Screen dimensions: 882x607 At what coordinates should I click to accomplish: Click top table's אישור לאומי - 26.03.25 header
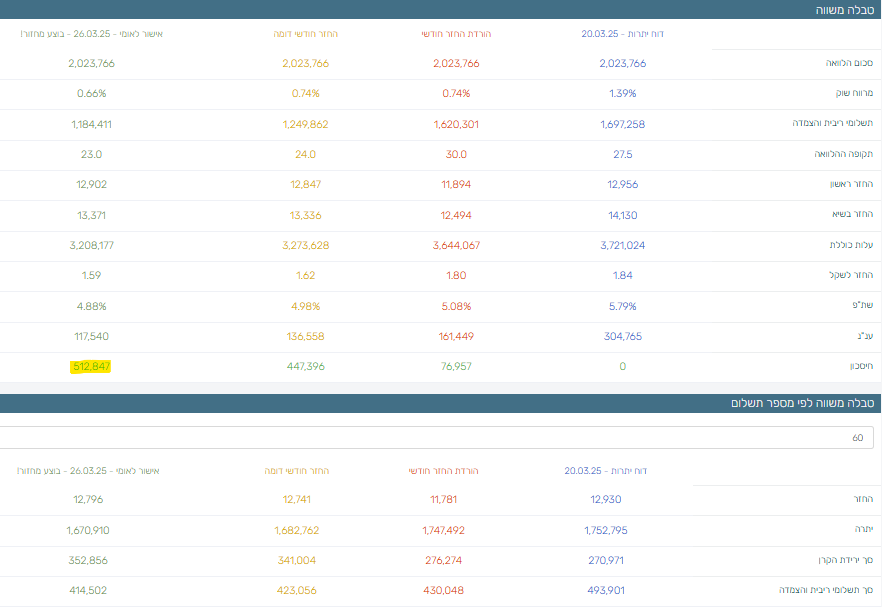click(x=91, y=34)
